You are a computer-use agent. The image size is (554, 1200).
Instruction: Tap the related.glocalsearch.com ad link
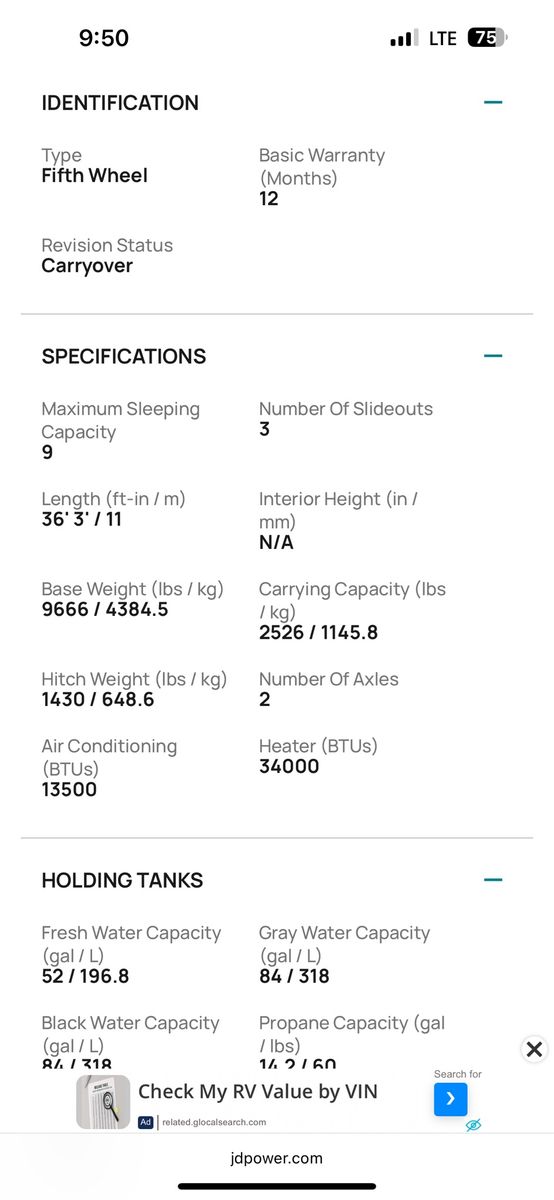click(x=214, y=1123)
